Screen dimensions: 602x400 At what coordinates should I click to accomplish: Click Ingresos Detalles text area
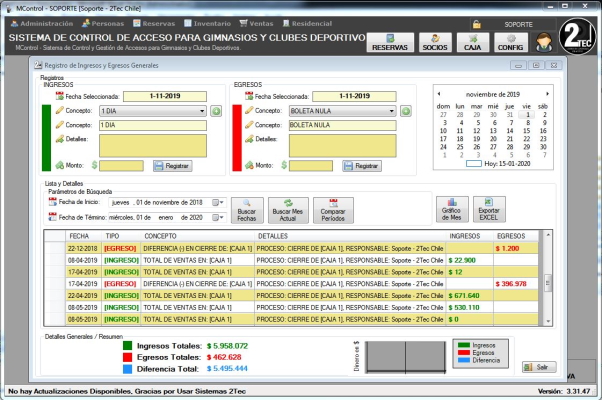[153, 145]
